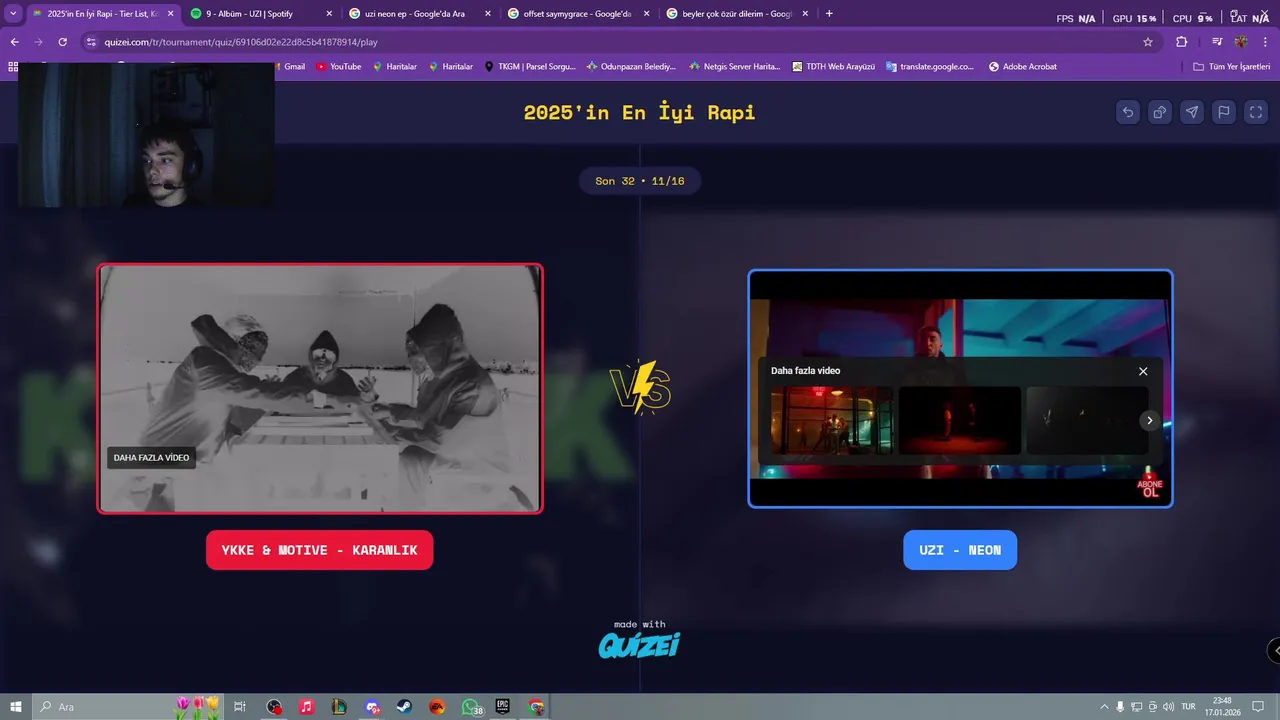Click the taskbar 'Ara' search box
The height and width of the screenshot is (720, 1280).
tap(130, 707)
